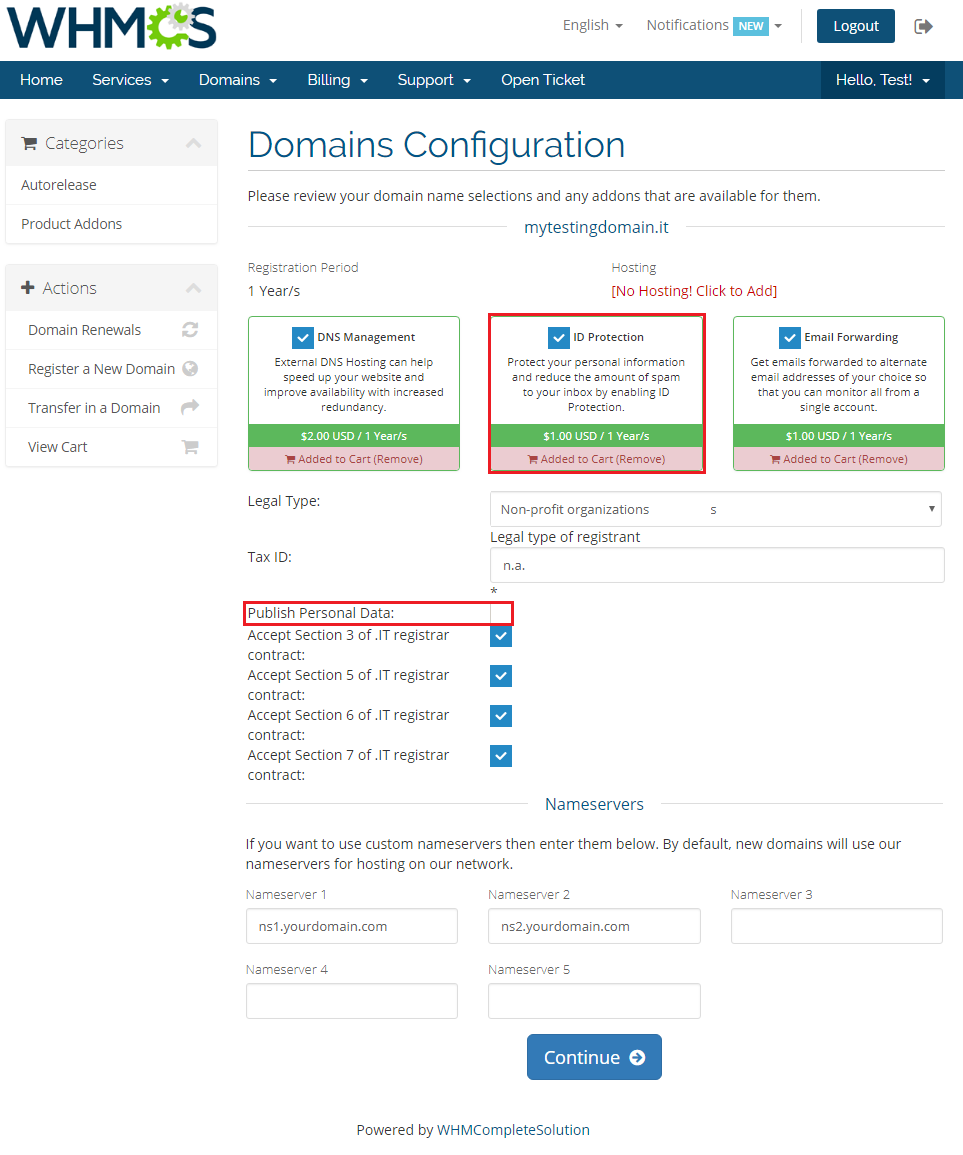The image size is (963, 1155).
Task: Remove ID Protection from cart
Action: [596, 459]
